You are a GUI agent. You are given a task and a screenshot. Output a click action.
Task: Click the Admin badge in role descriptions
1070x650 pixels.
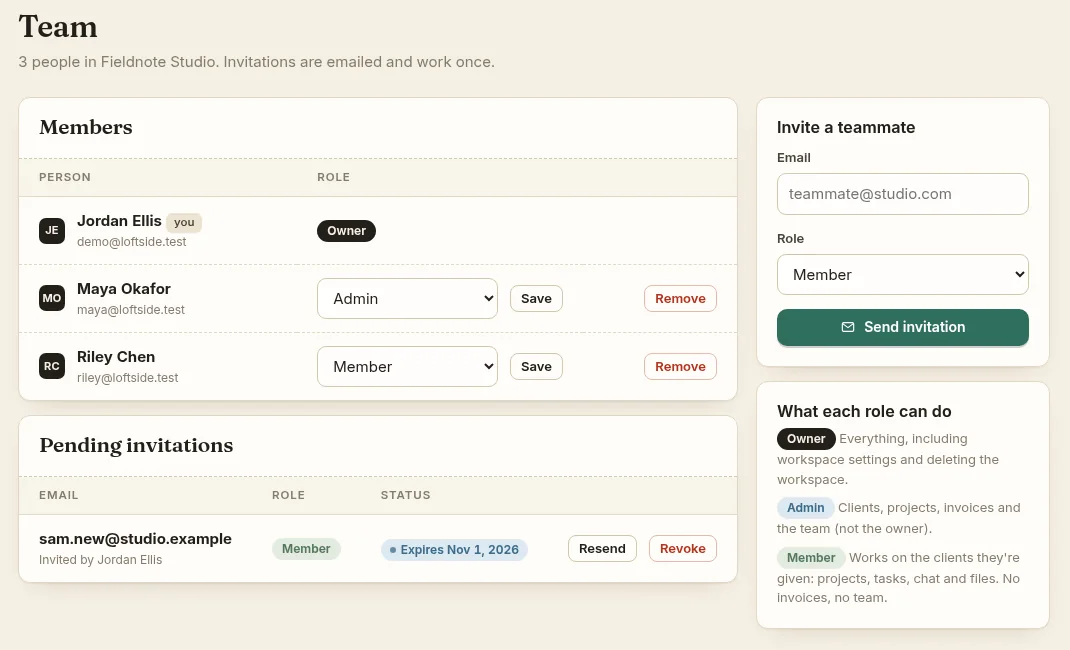click(805, 507)
